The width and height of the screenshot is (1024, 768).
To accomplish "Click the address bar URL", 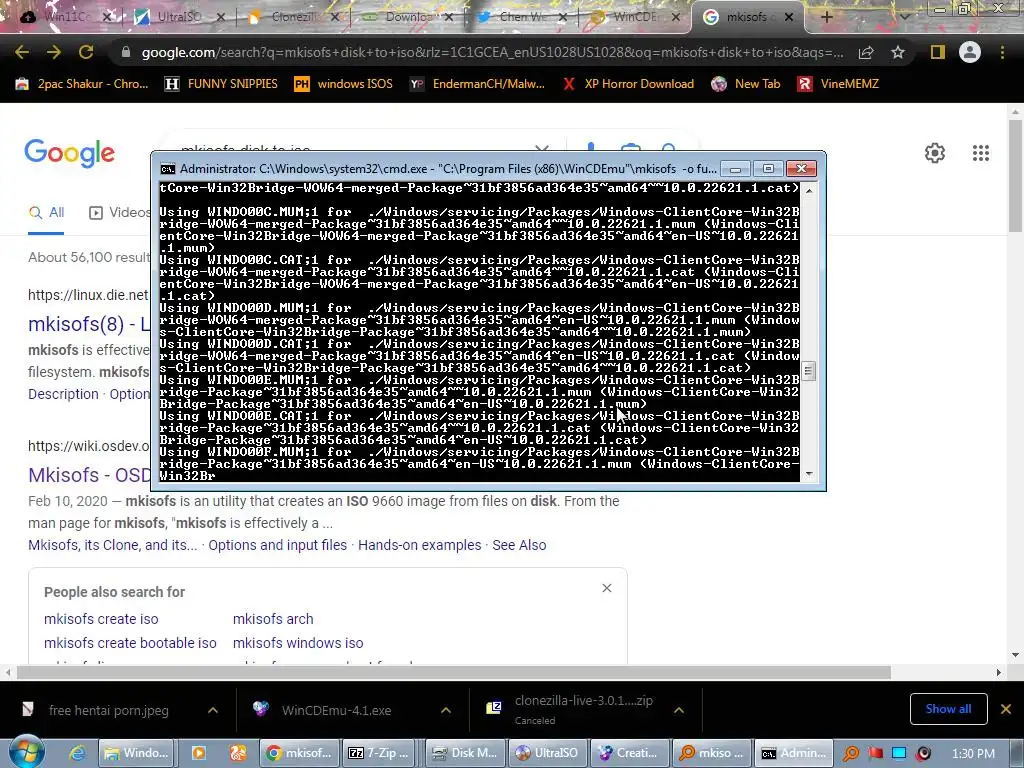I will tap(492, 52).
